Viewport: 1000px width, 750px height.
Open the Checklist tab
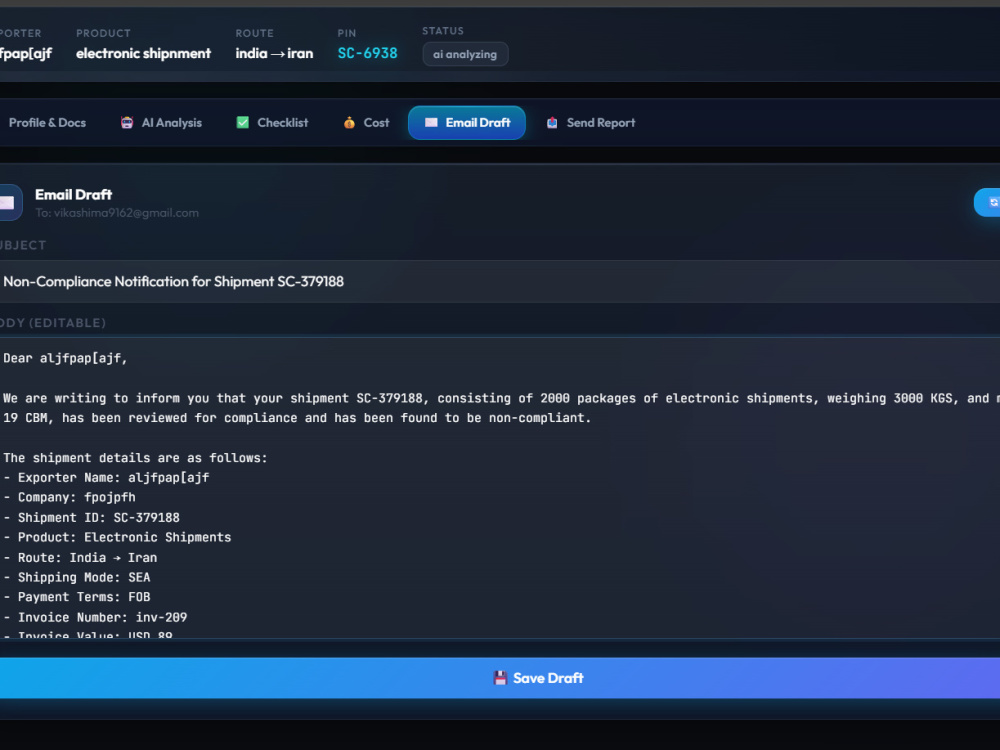pos(272,122)
